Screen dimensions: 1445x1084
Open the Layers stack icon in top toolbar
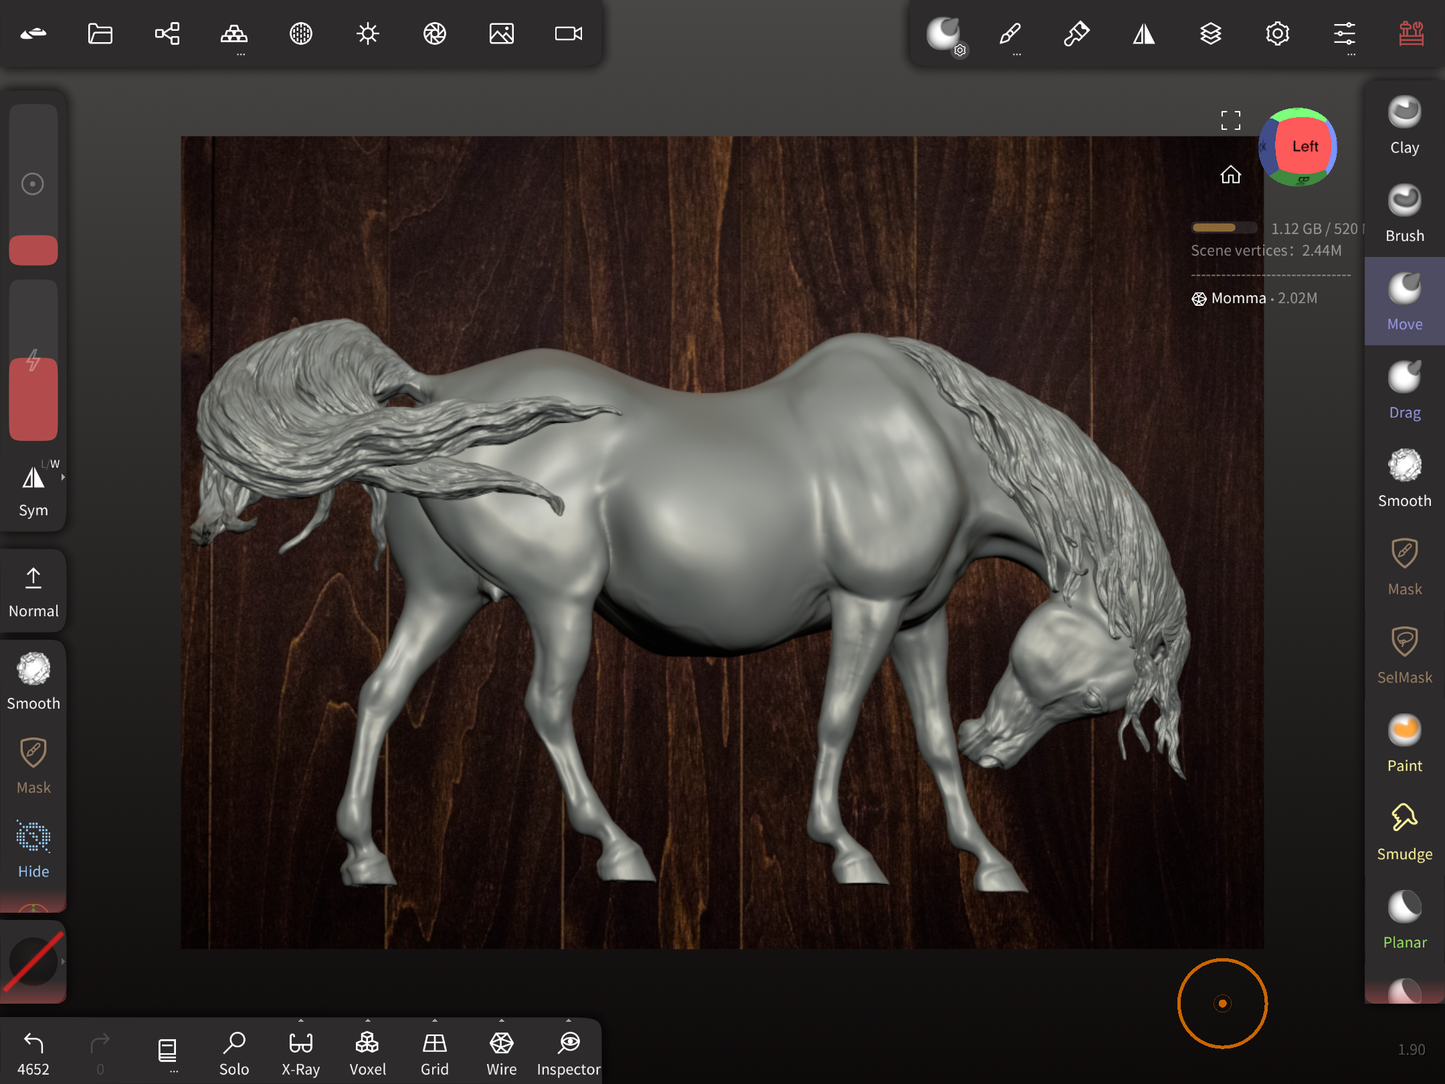click(1210, 34)
